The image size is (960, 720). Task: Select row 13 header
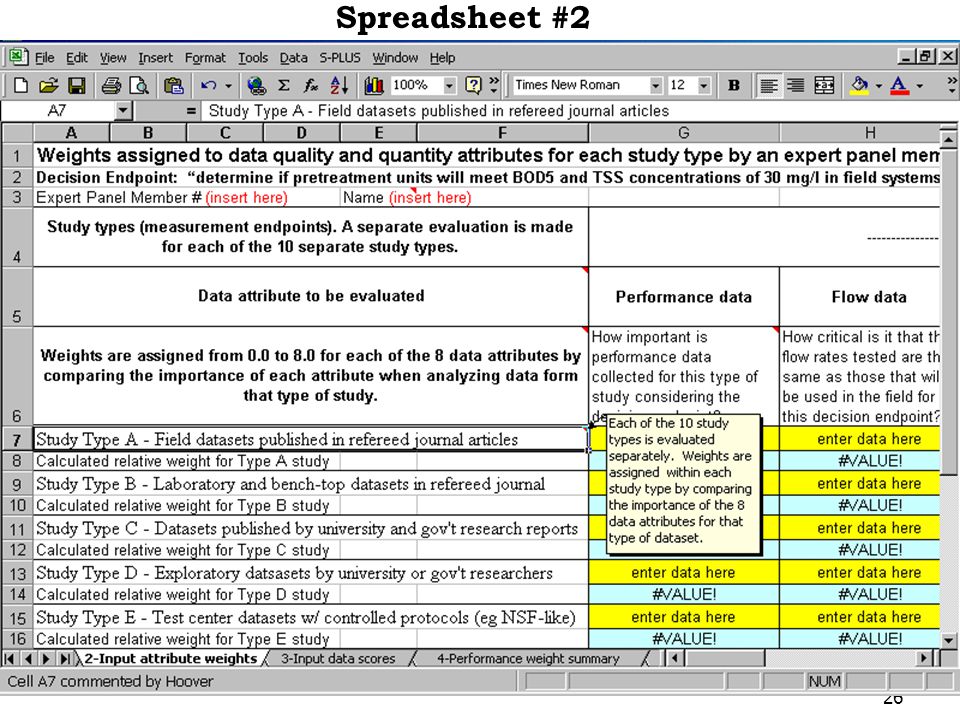(x=17, y=573)
